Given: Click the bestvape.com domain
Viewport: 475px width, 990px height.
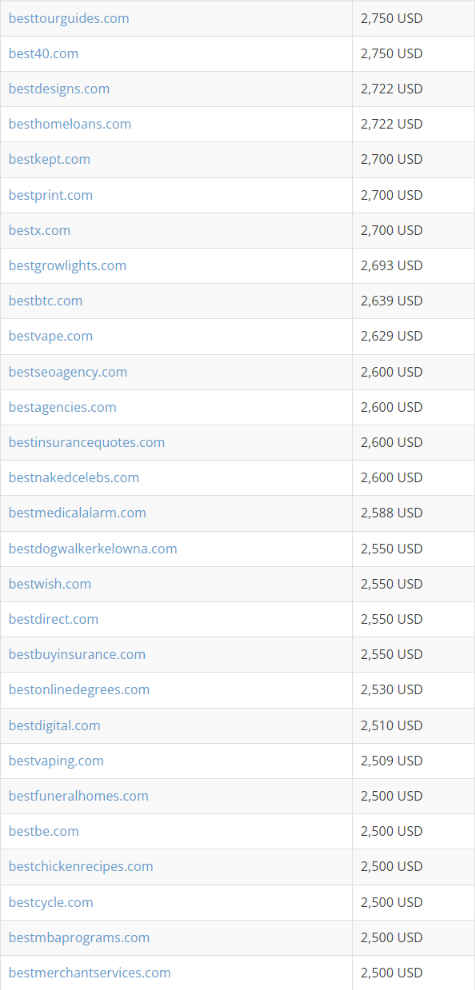Looking at the screenshot, I should [51, 337].
